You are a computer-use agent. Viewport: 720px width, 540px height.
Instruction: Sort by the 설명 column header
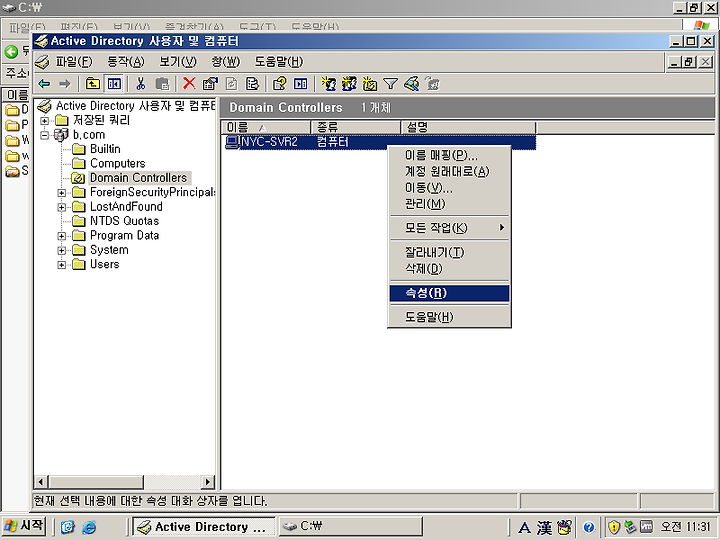(x=468, y=127)
